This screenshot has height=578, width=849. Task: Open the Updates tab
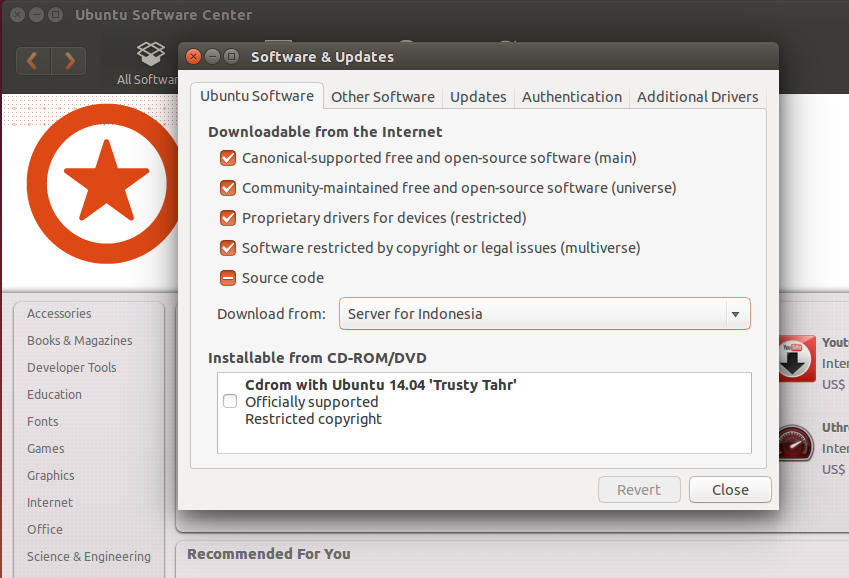click(478, 97)
